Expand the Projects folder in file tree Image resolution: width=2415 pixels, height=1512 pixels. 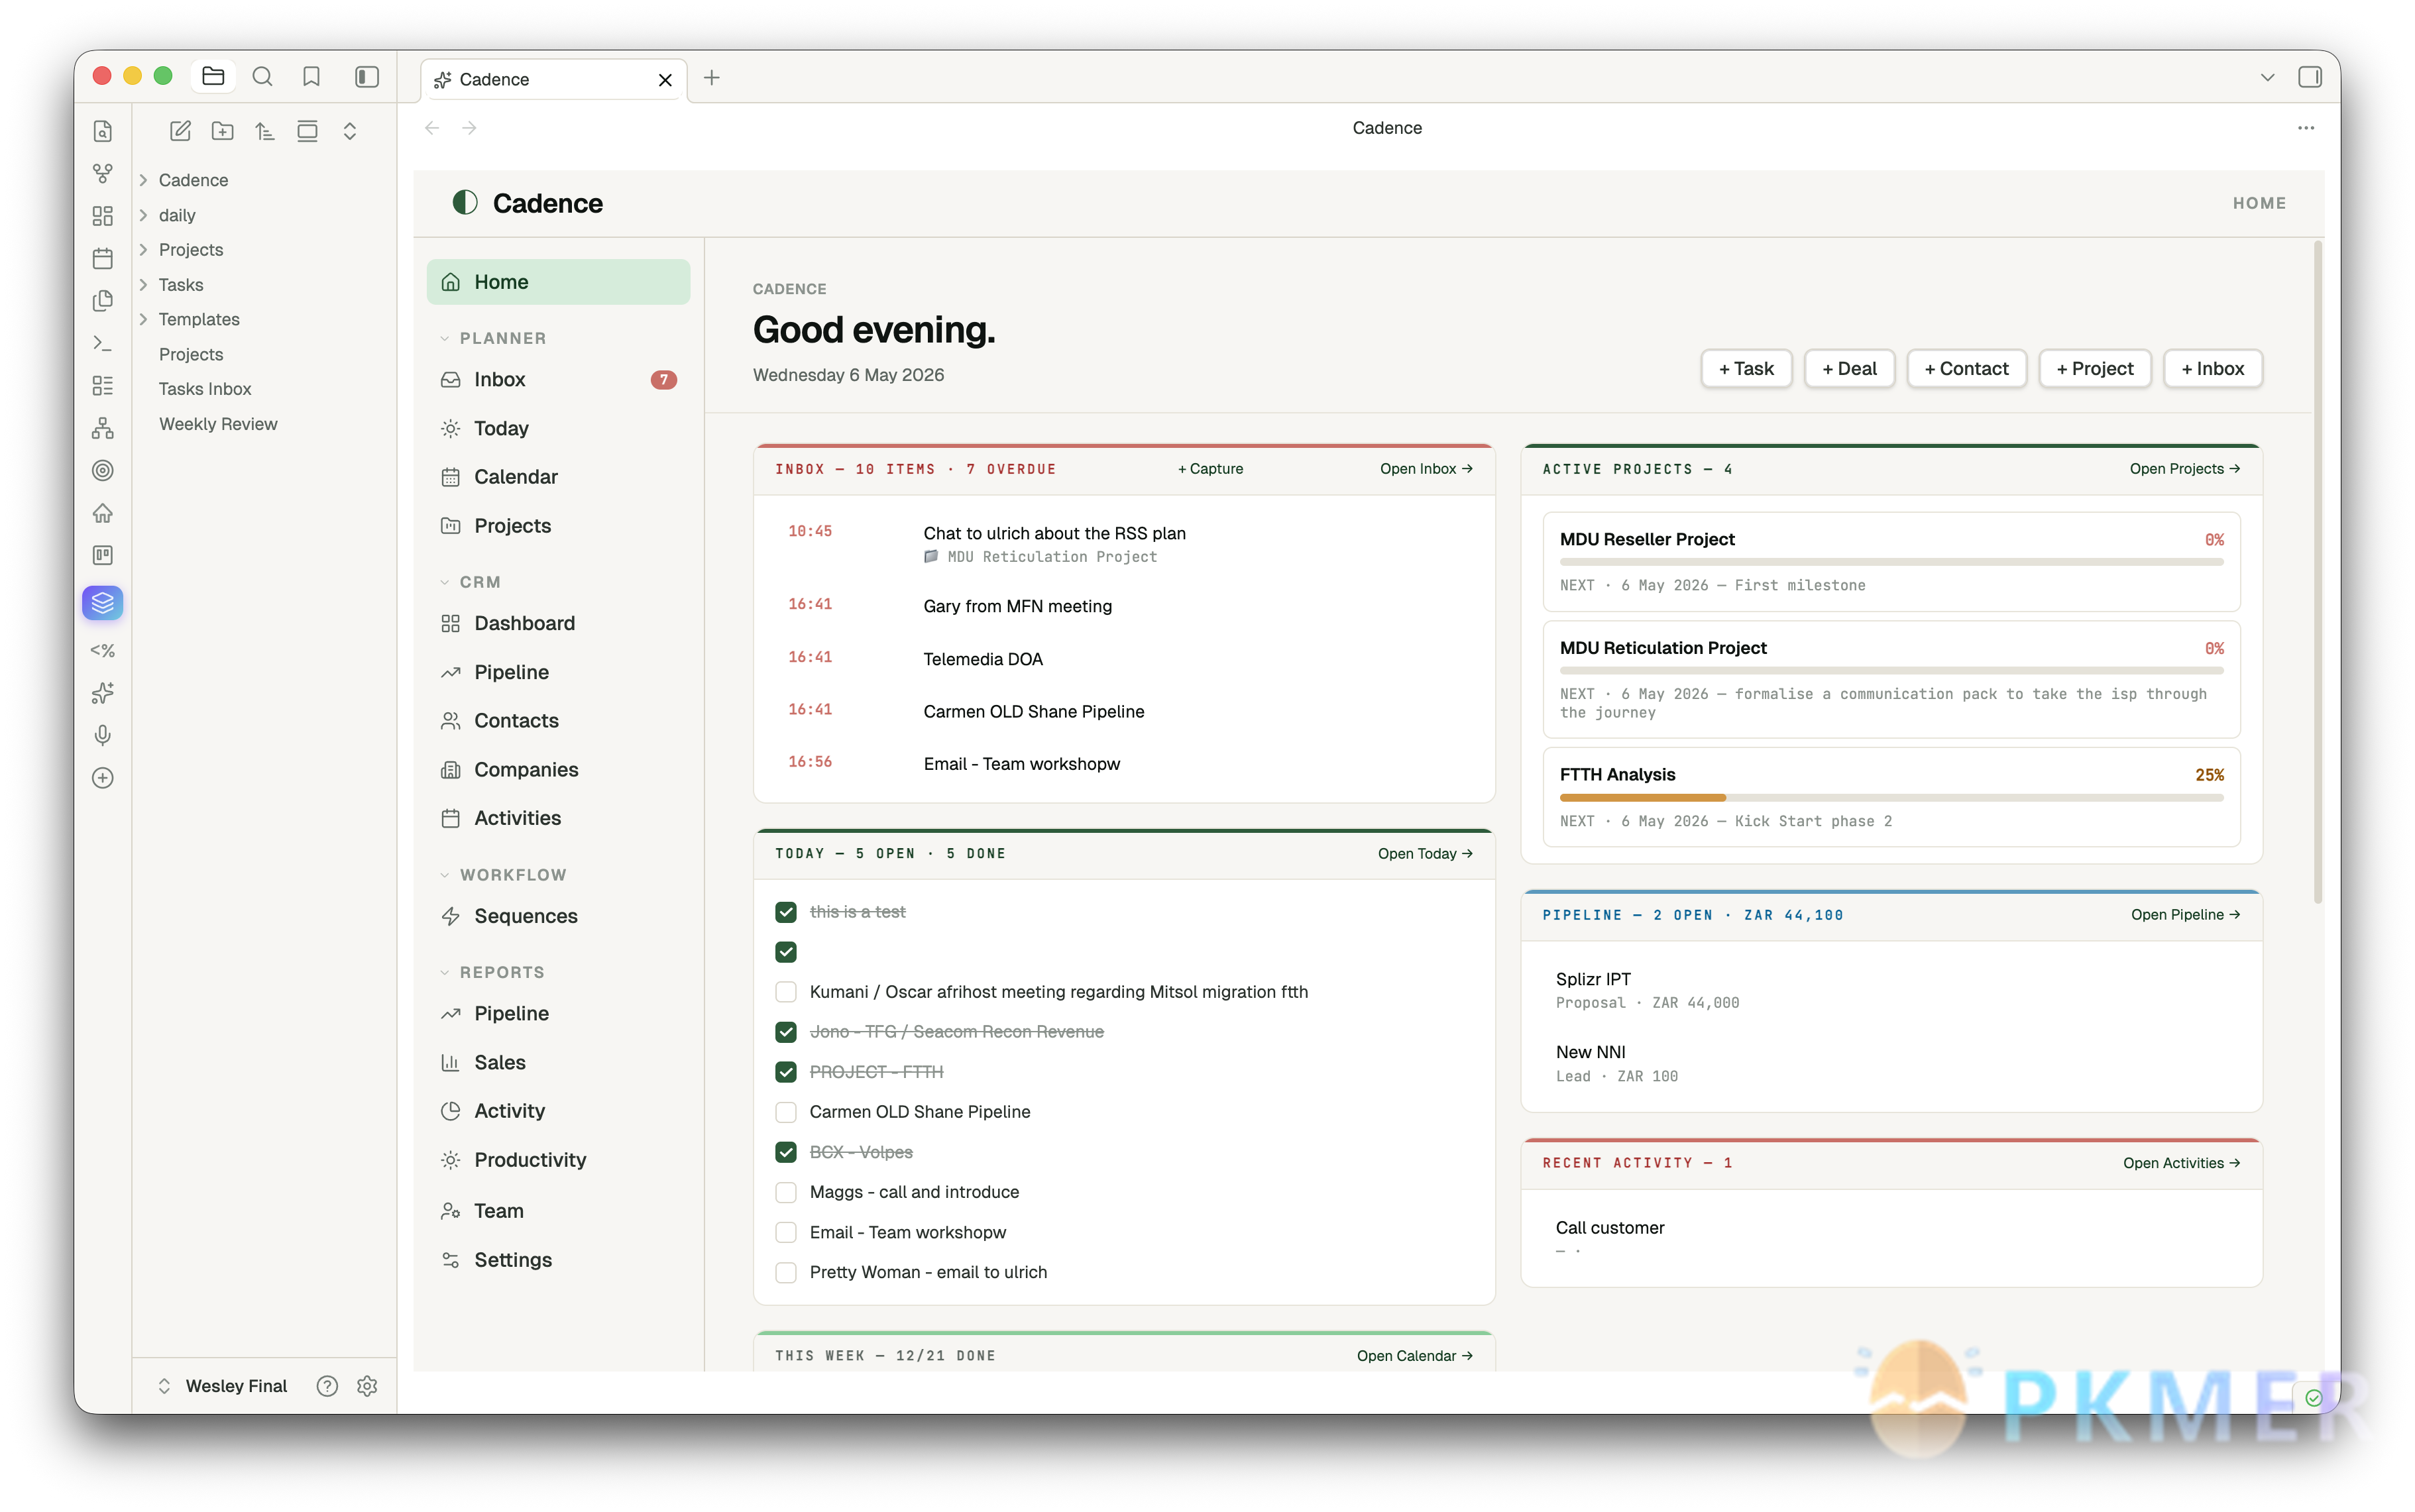(143, 249)
